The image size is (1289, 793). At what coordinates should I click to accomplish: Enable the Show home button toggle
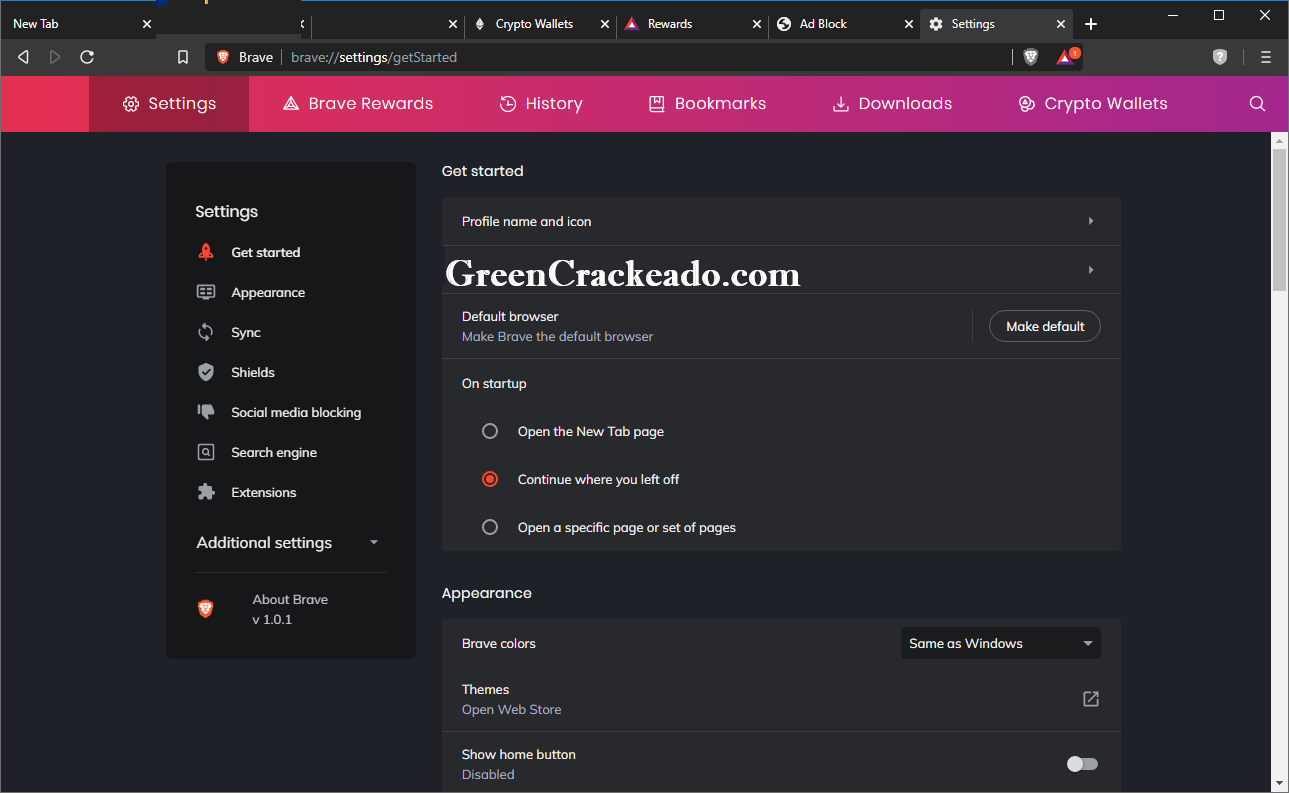1082,764
